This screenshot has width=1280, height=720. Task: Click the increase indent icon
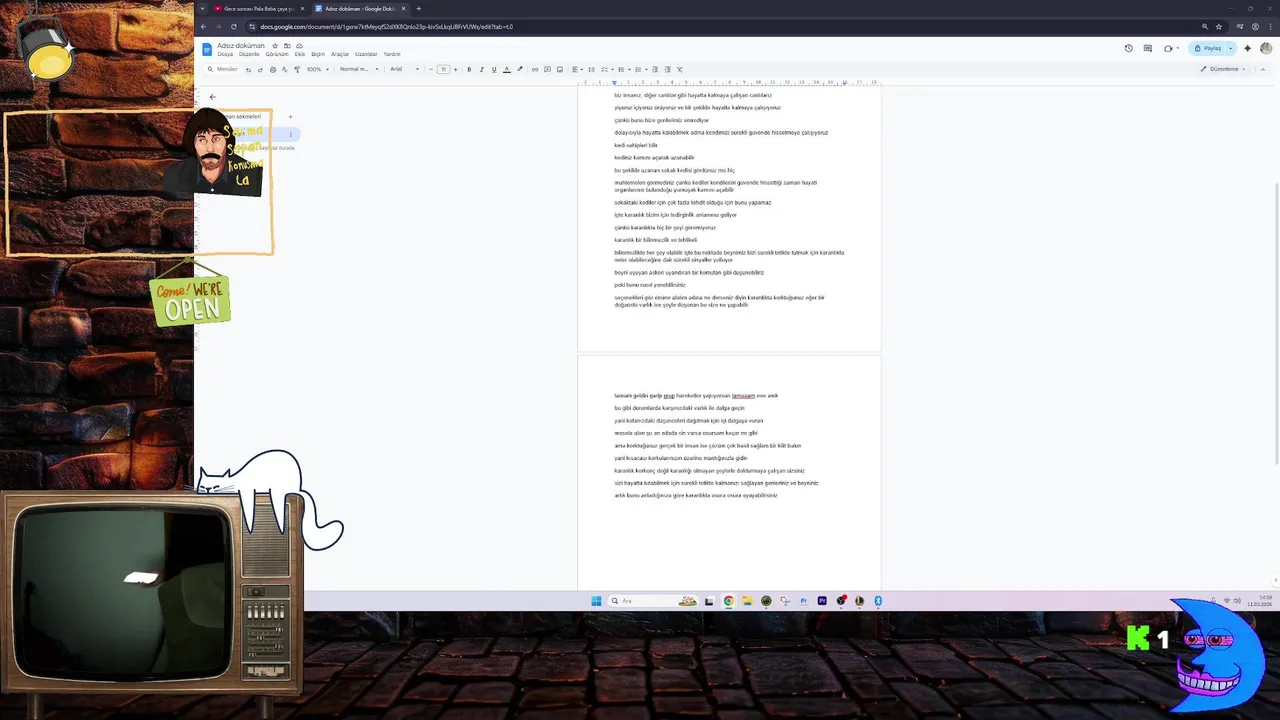pos(667,69)
